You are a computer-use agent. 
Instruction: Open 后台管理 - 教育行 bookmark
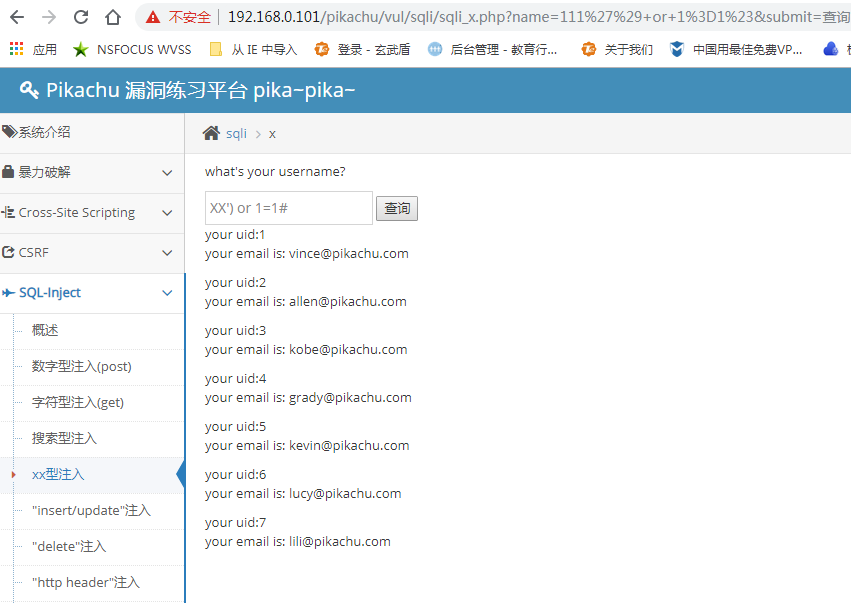pos(492,49)
